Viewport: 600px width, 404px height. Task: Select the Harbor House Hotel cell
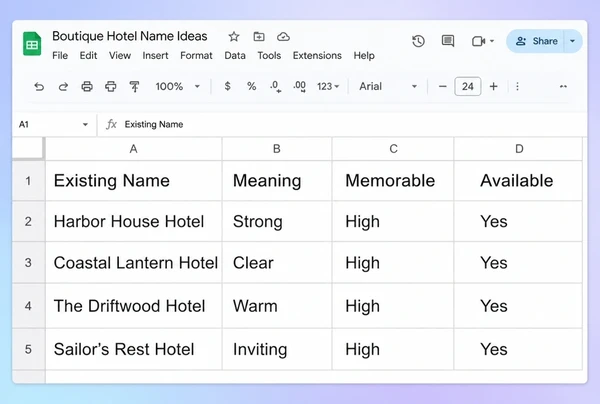[x=134, y=222]
